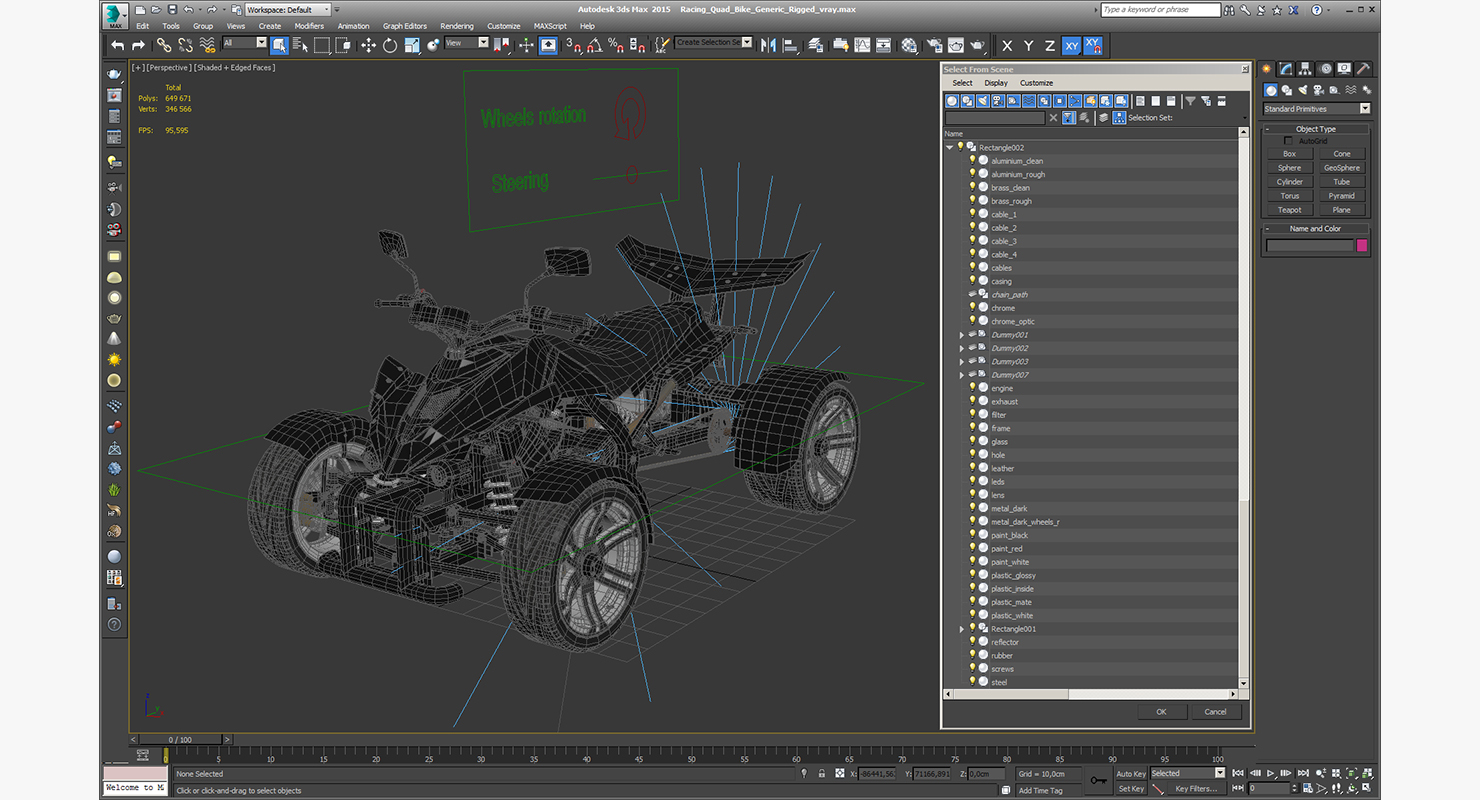Open the Modify panel tab
The image size is (1480, 800).
click(1286, 69)
